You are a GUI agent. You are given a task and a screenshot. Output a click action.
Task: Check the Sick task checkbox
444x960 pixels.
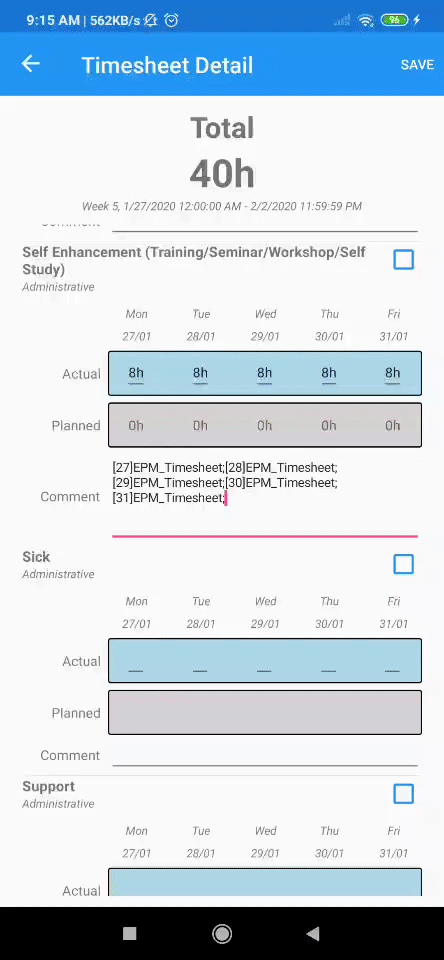coord(404,564)
